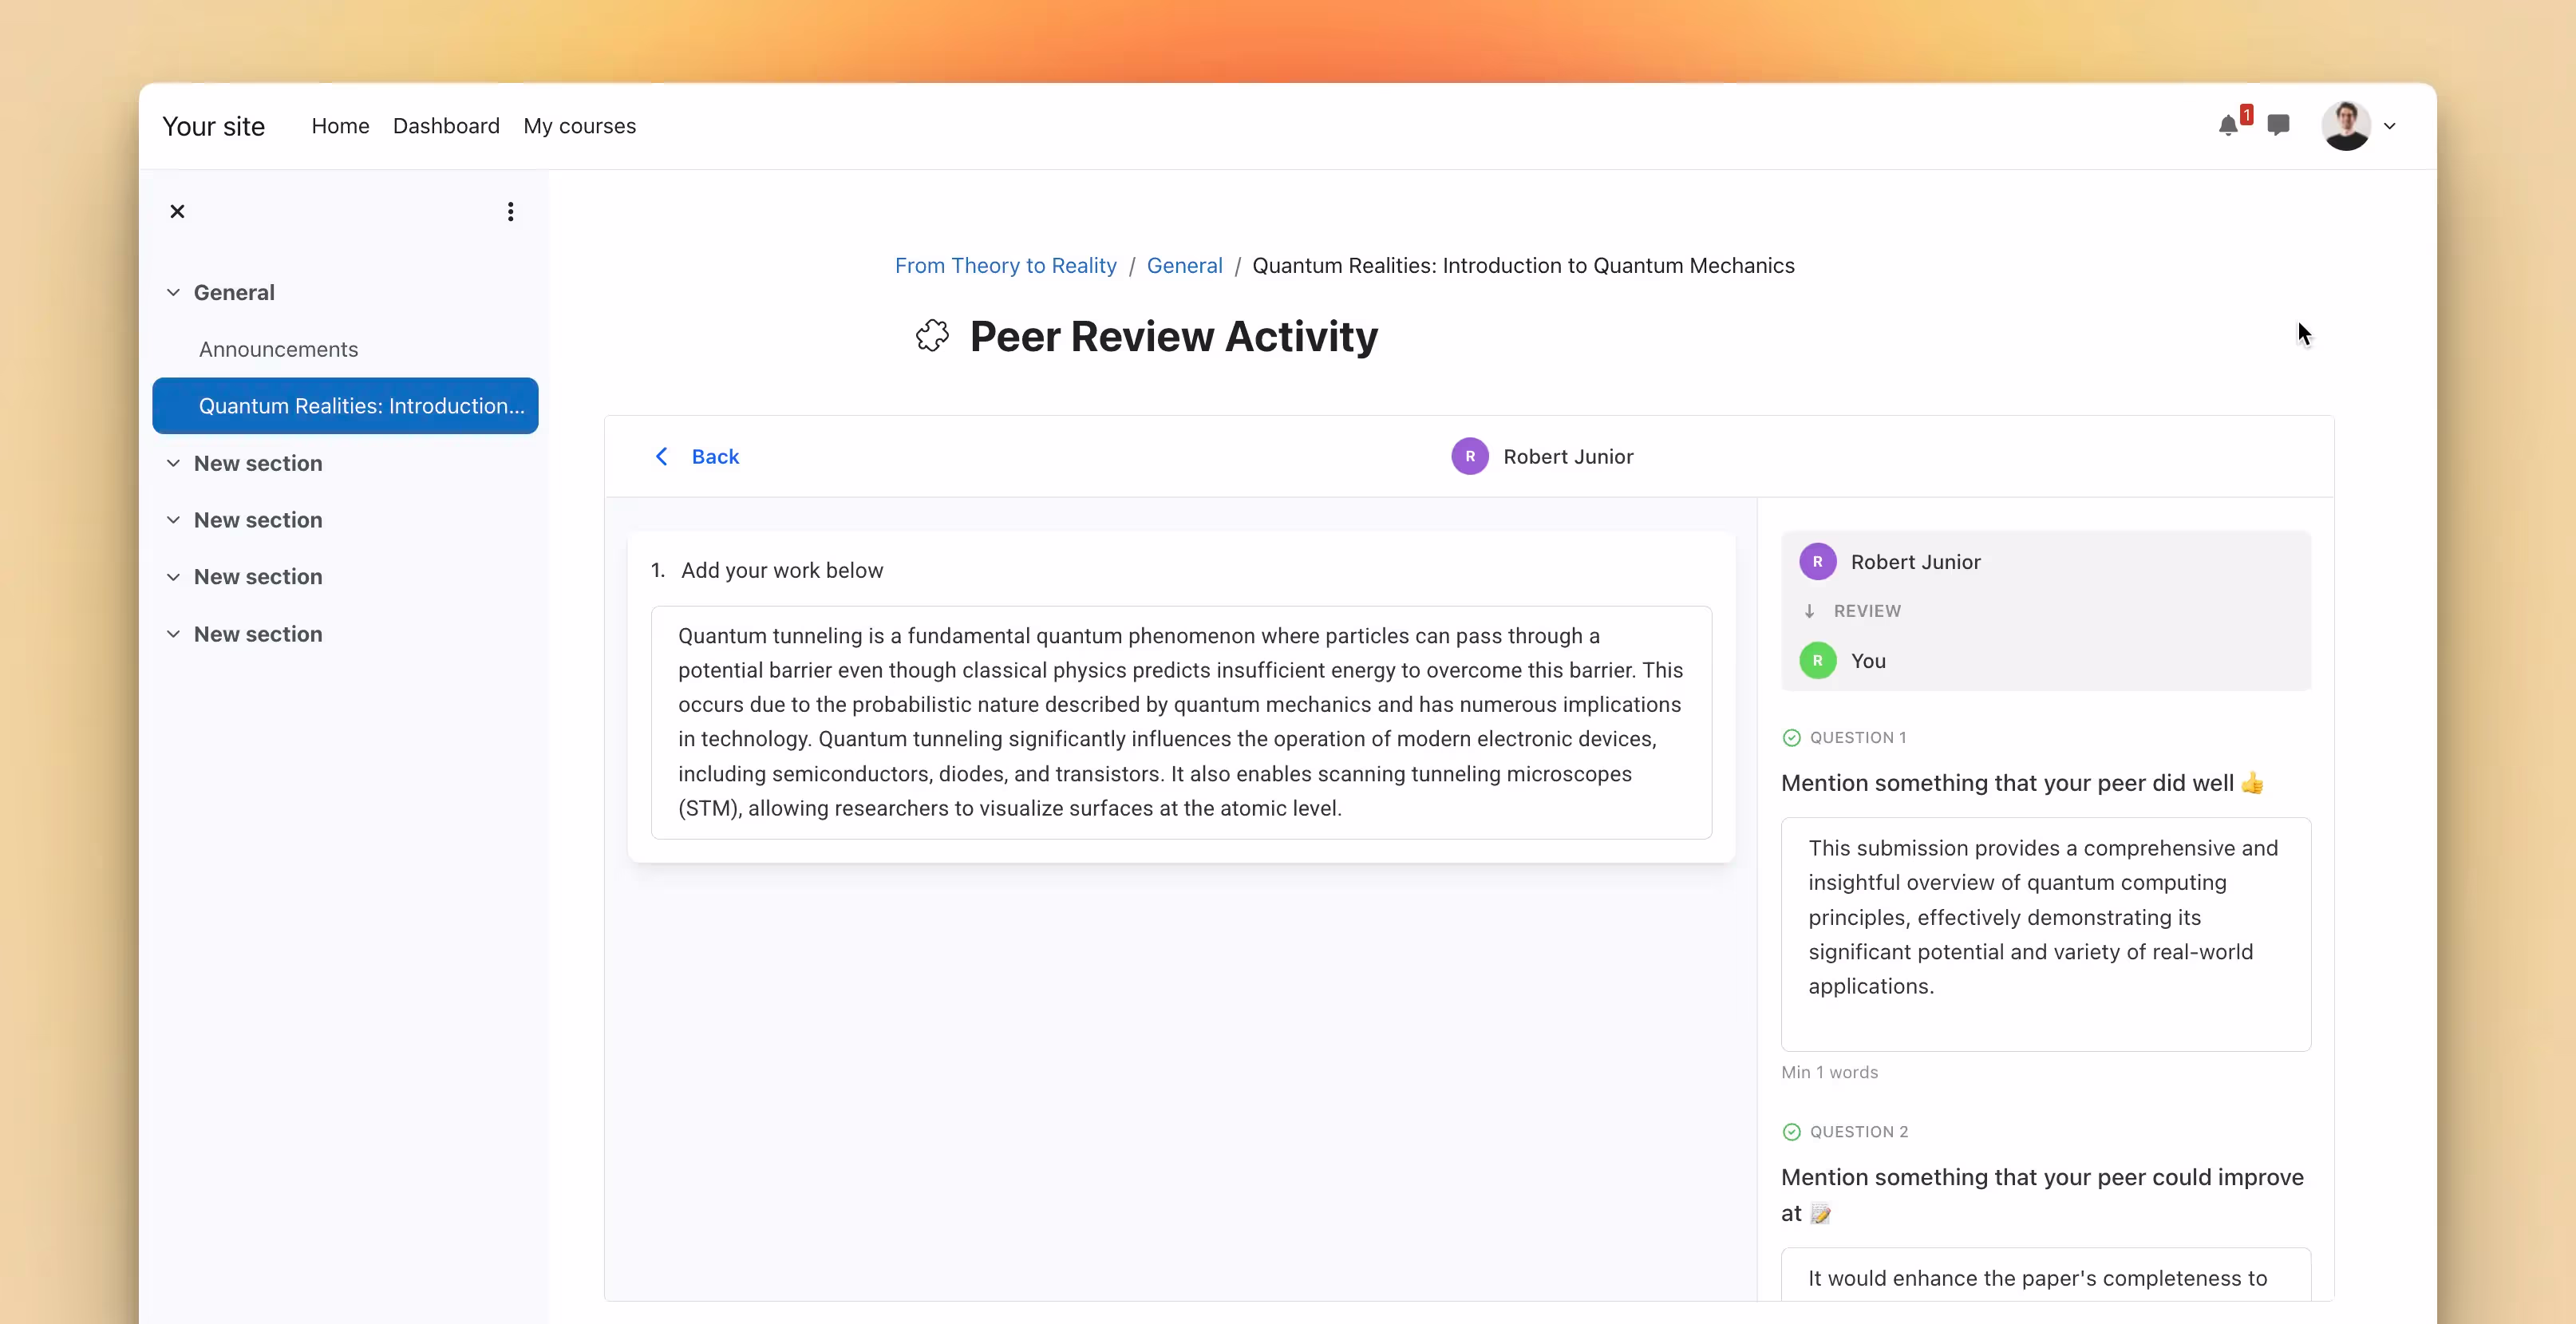Click the Question 1 answer text box
Viewport: 2576px width, 1324px height.
point(2044,934)
